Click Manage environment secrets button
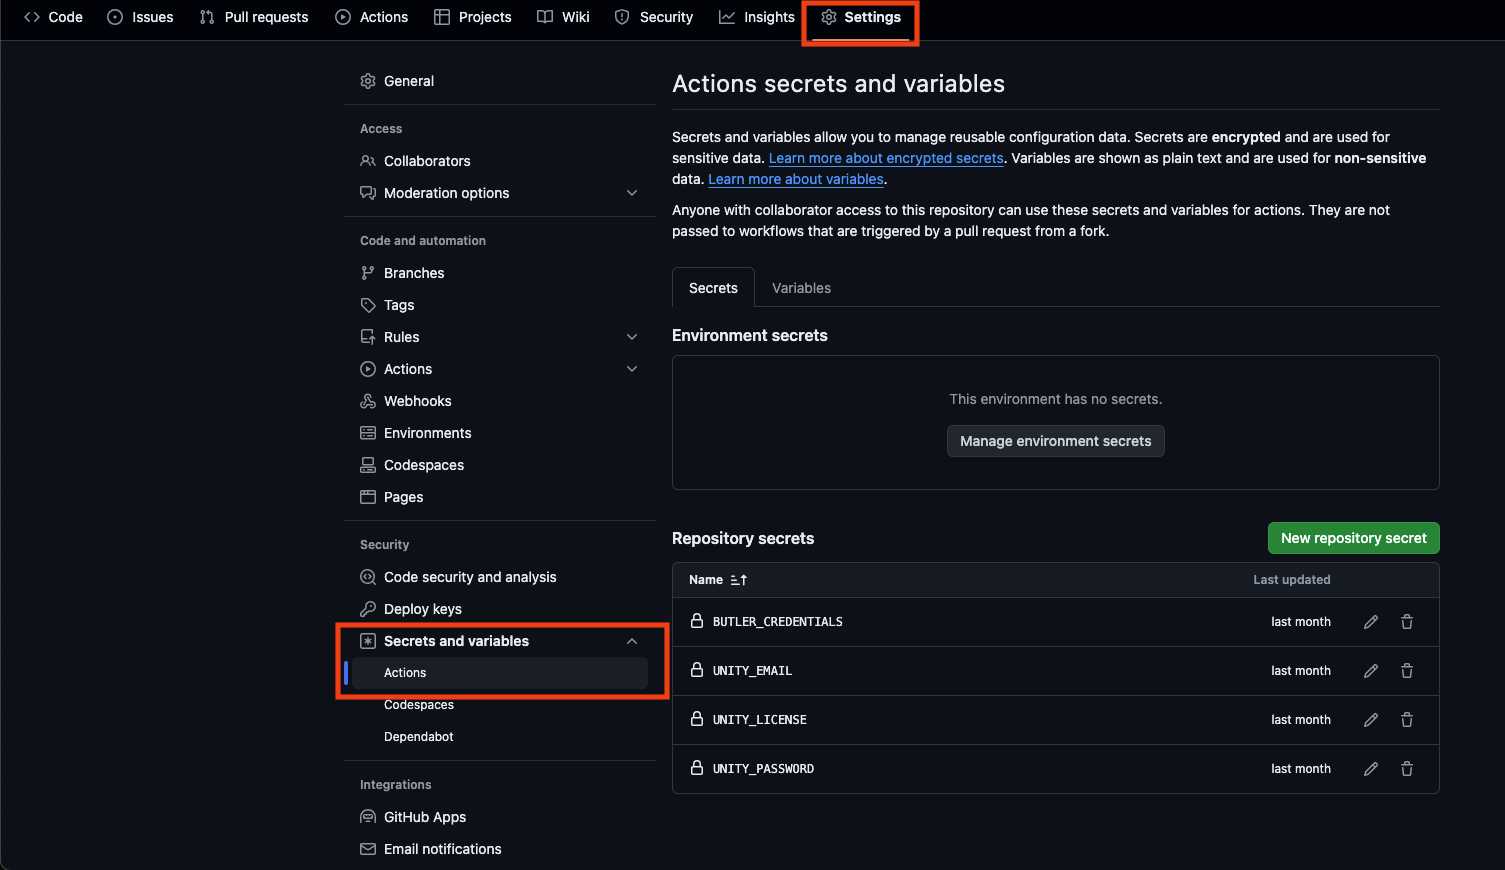Screen dimensions: 1505x870 [1056, 441]
